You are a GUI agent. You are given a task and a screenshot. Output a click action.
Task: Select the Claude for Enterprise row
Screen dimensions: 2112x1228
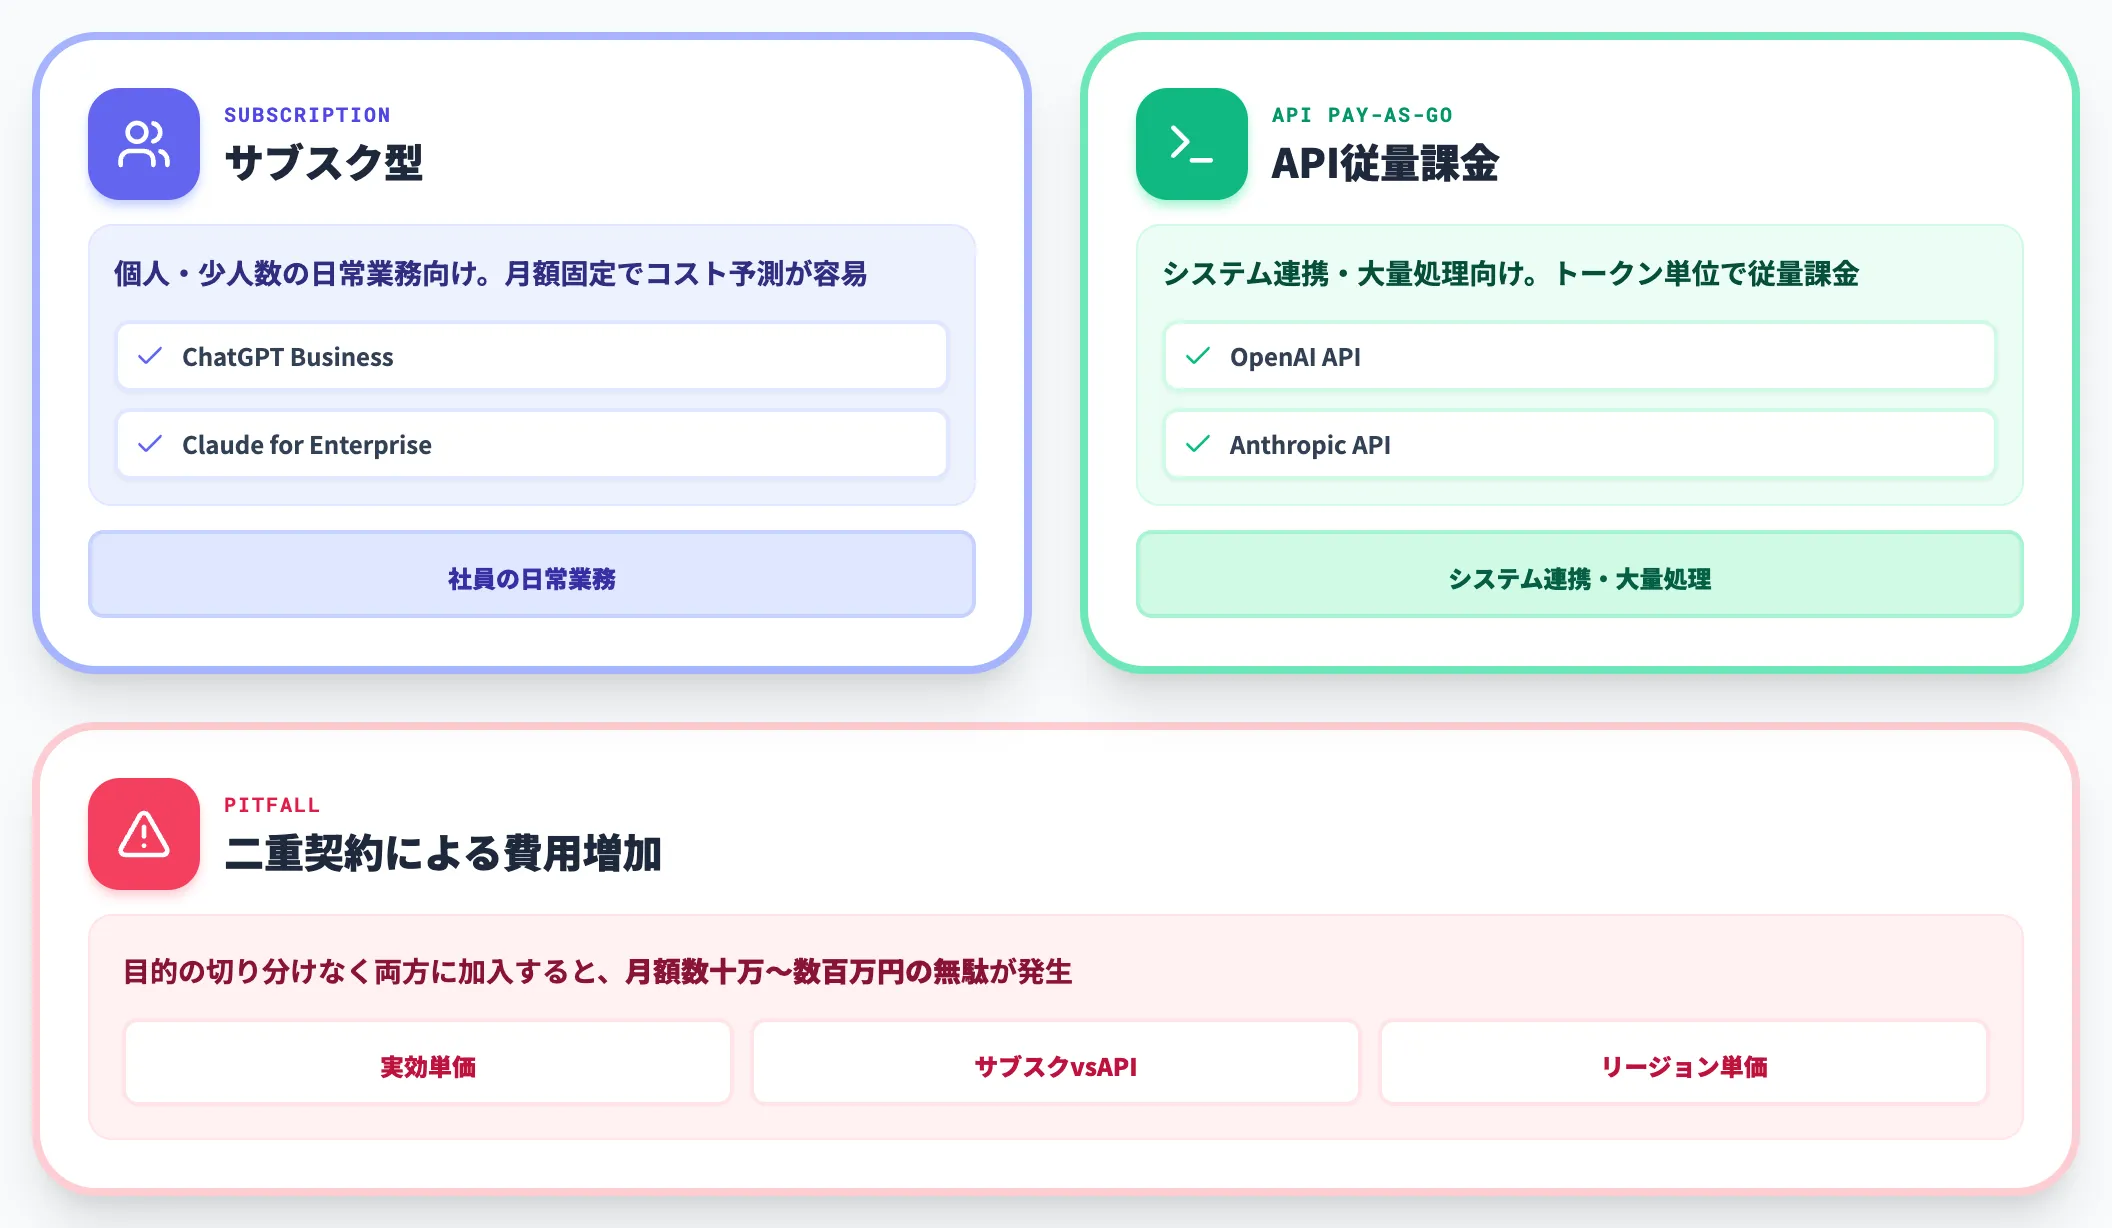[x=532, y=444]
